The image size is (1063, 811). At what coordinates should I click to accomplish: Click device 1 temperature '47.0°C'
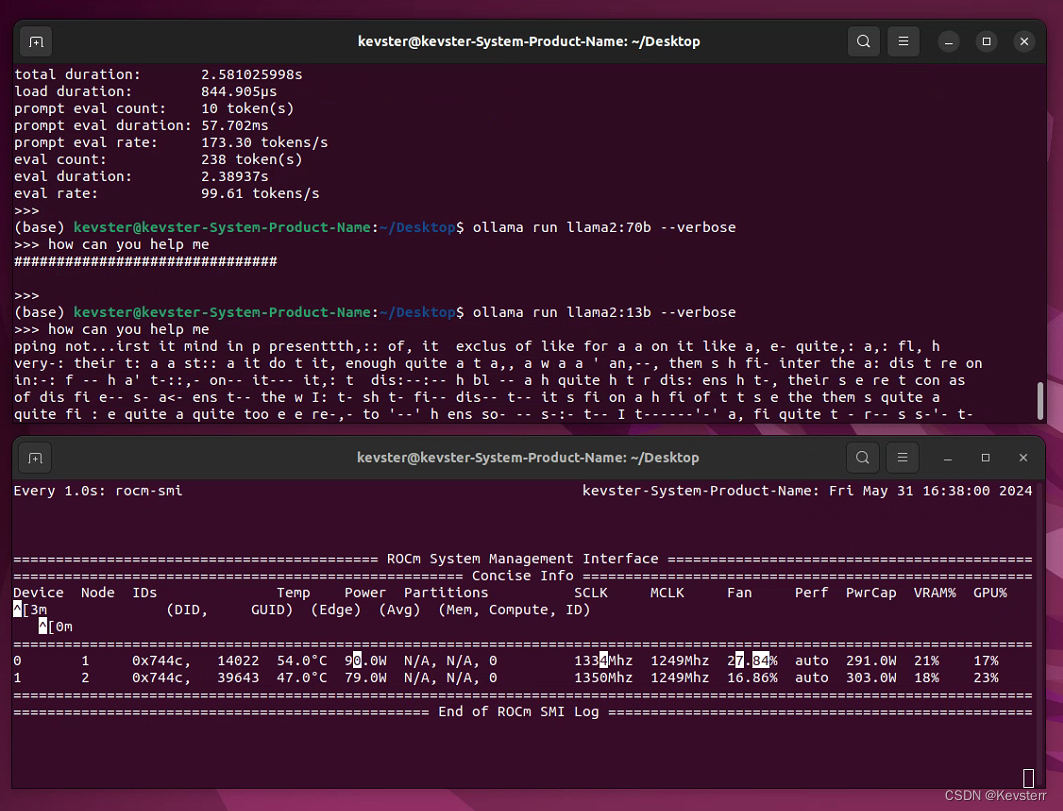click(x=302, y=677)
